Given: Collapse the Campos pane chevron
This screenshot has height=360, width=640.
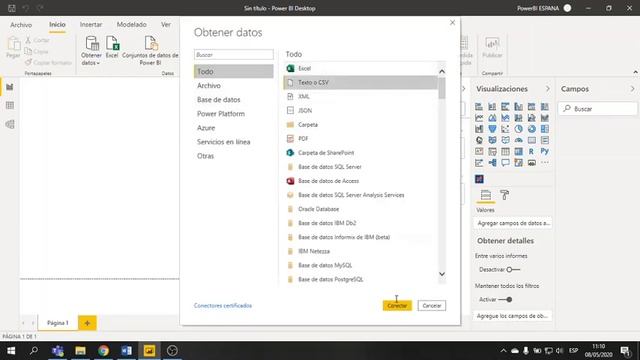Looking at the screenshot, I should (x=632, y=89).
